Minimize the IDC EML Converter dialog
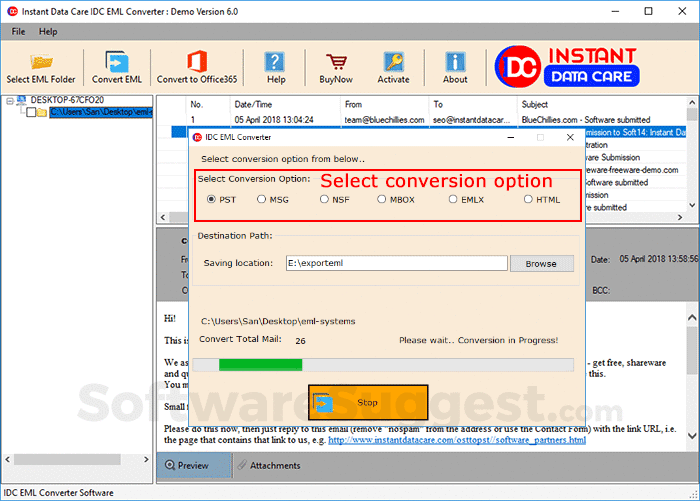This screenshot has height=501, width=700. (x=511, y=138)
